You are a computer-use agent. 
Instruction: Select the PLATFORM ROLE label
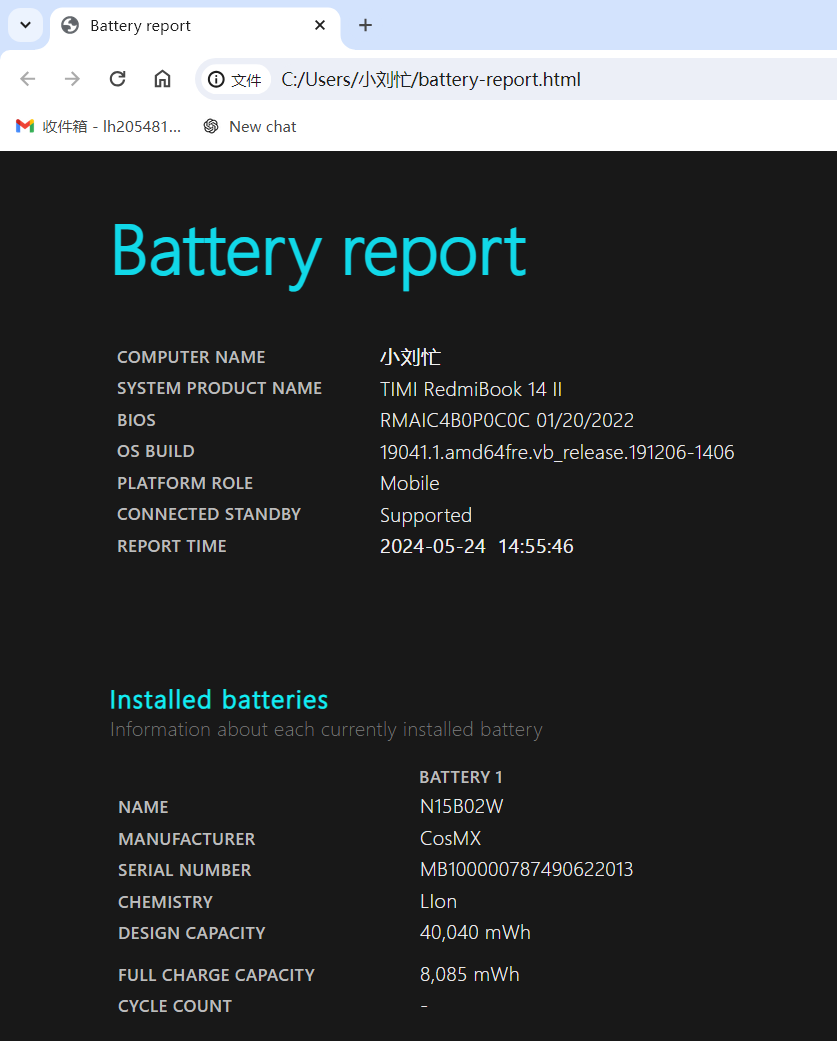pos(185,483)
